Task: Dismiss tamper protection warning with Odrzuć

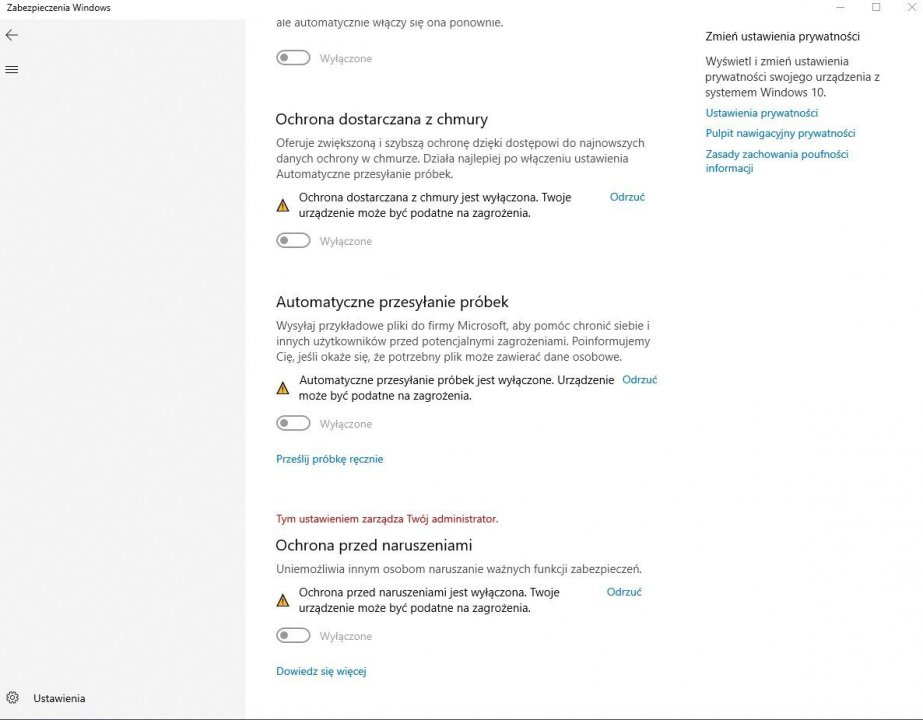Action: tap(624, 592)
